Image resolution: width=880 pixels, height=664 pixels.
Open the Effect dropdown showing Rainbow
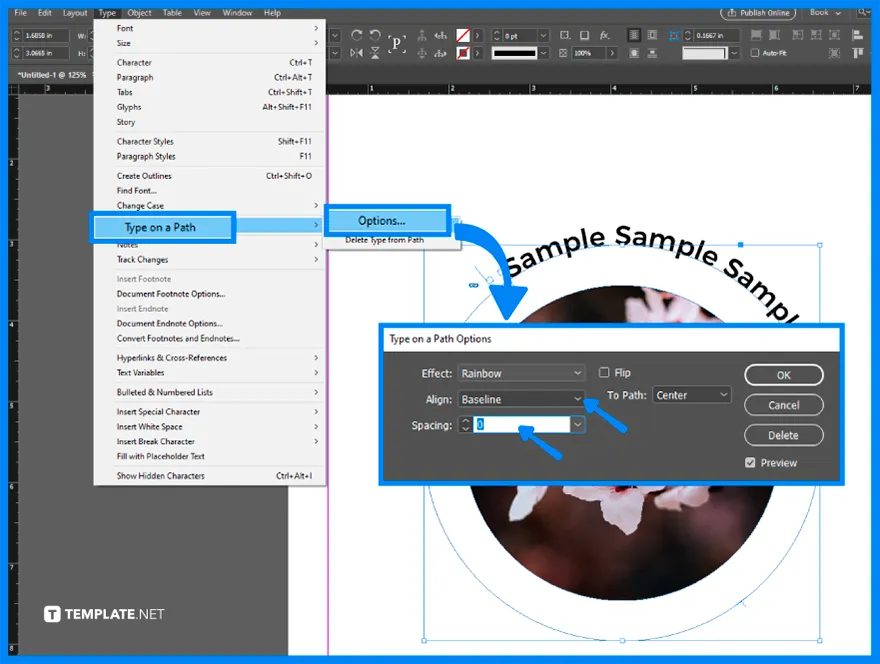click(521, 372)
